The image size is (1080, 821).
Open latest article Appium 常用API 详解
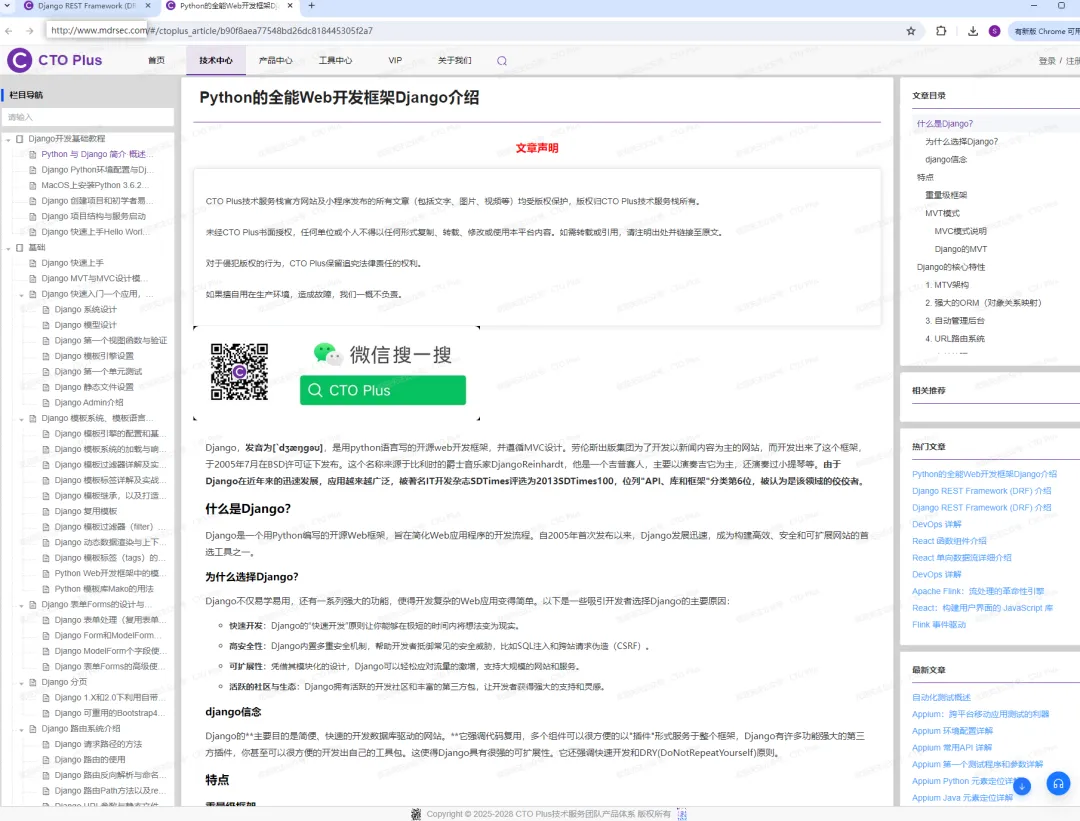(x=952, y=748)
